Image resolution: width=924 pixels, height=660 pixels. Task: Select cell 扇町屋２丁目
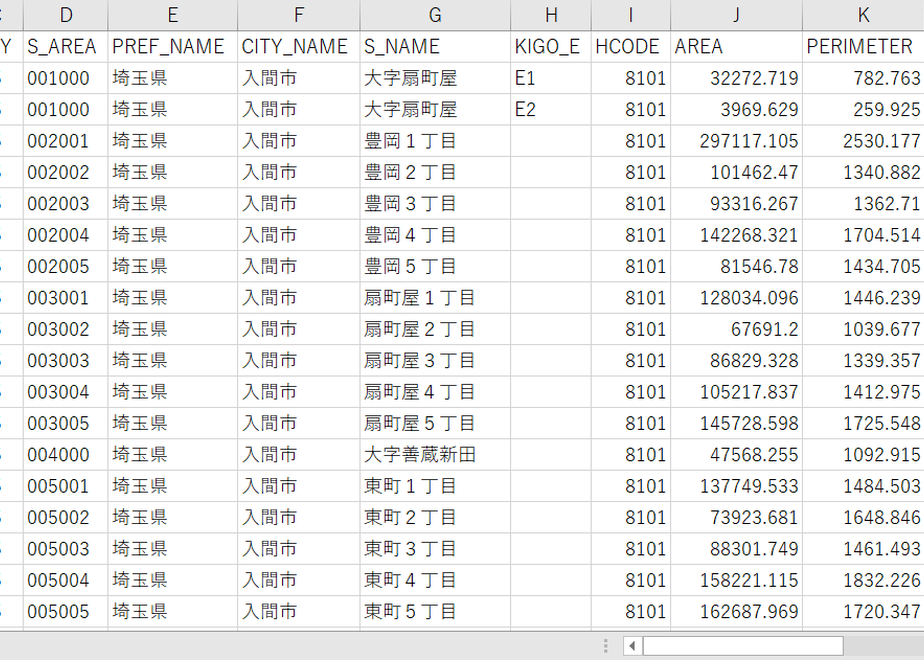pyautogui.click(x=435, y=329)
